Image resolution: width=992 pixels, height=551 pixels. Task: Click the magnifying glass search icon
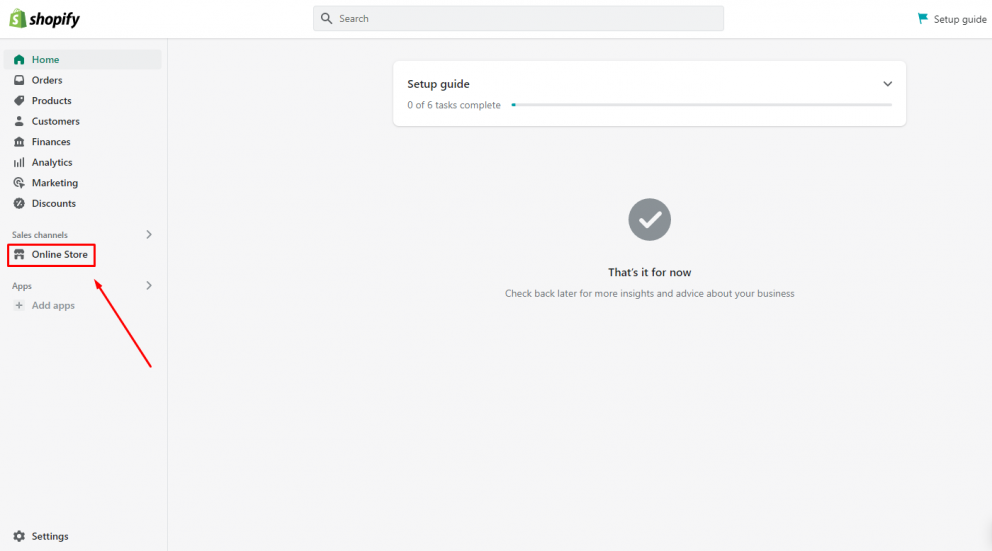(326, 18)
